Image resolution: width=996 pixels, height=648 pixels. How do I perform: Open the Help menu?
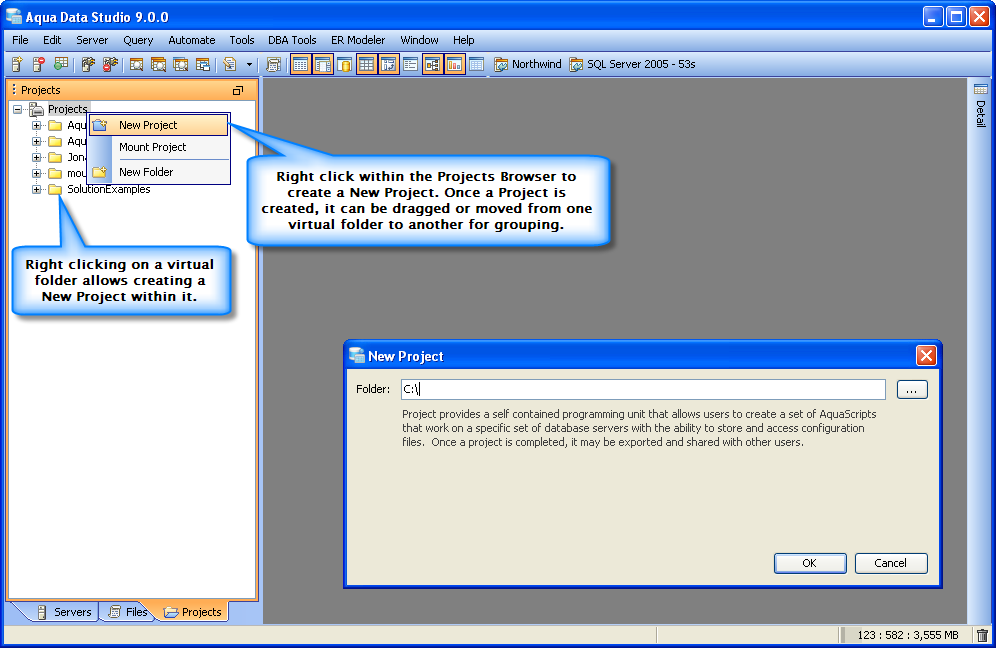[464, 40]
